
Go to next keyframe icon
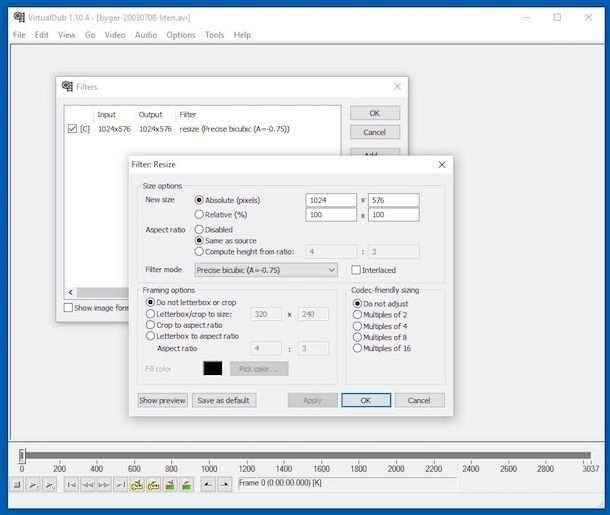(x=154, y=485)
